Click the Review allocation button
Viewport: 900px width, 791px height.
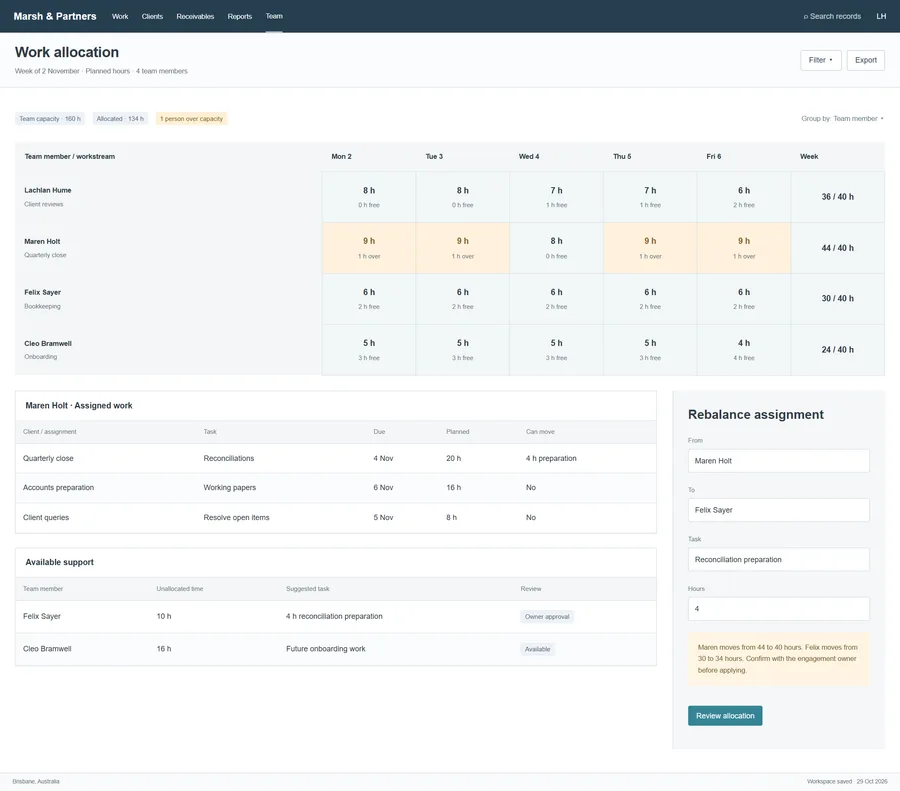coord(725,716)
